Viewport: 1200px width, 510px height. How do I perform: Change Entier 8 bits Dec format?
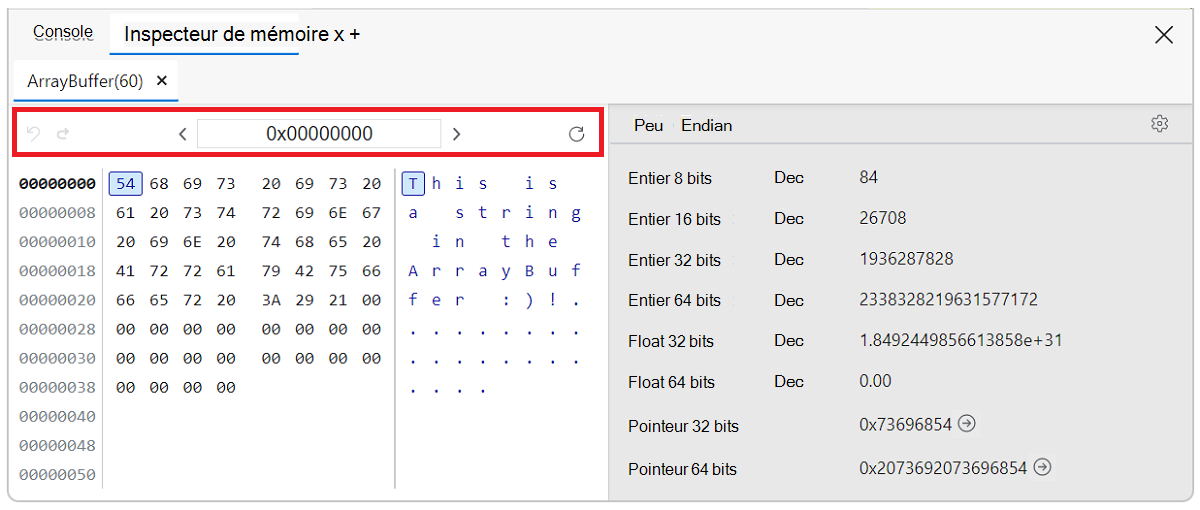pyautogui.click(x=789, y=178)
